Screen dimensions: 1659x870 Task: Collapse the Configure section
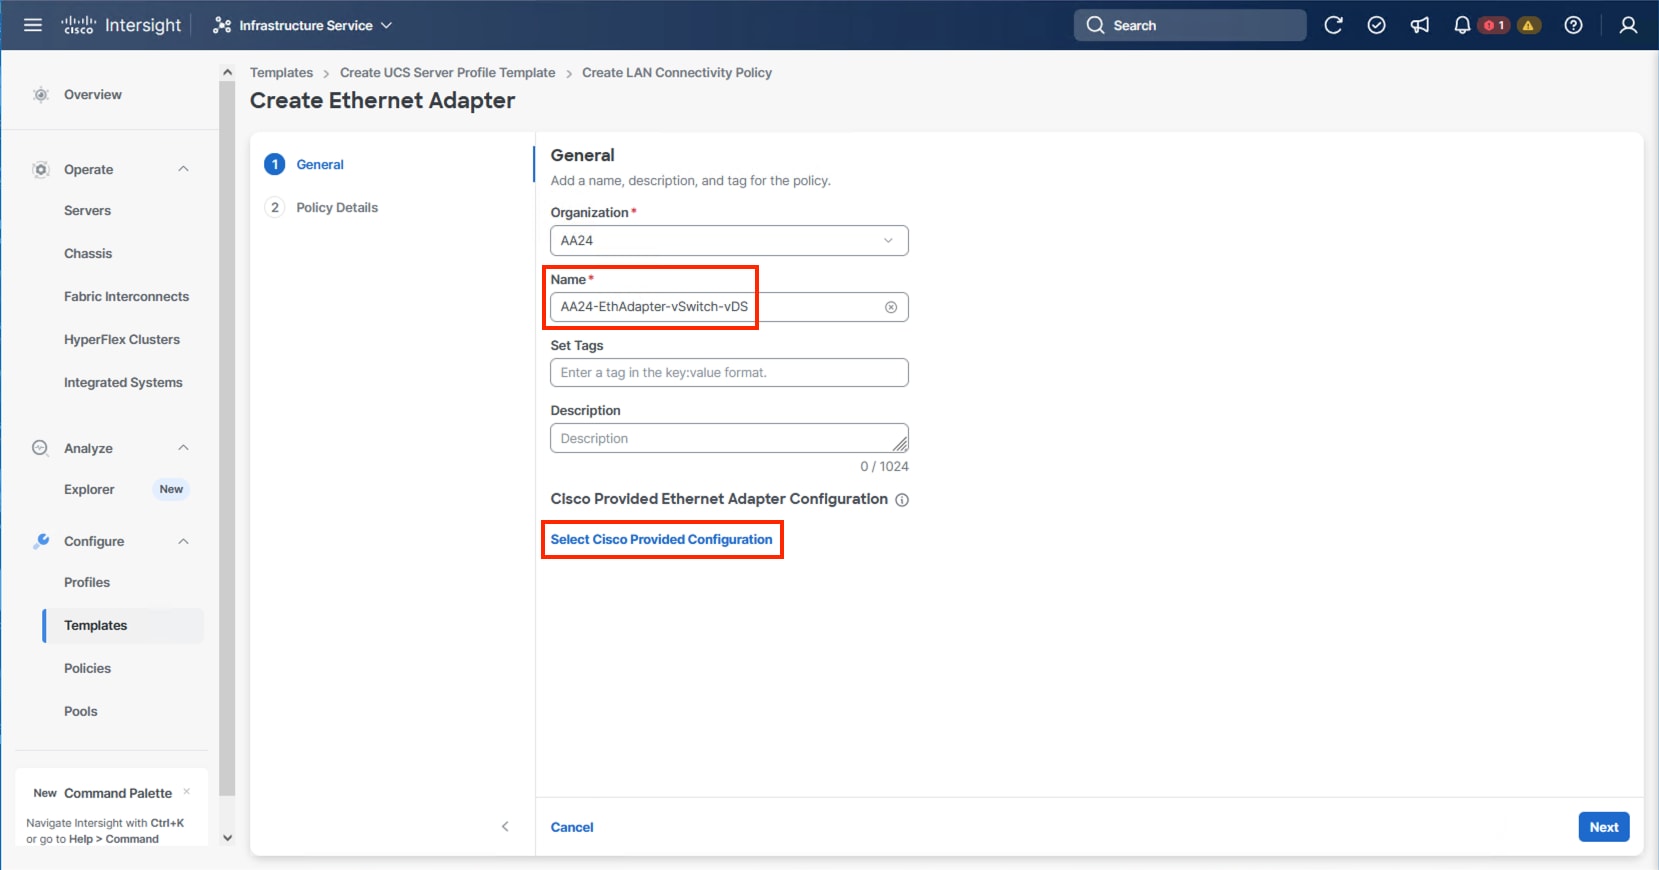183,541
